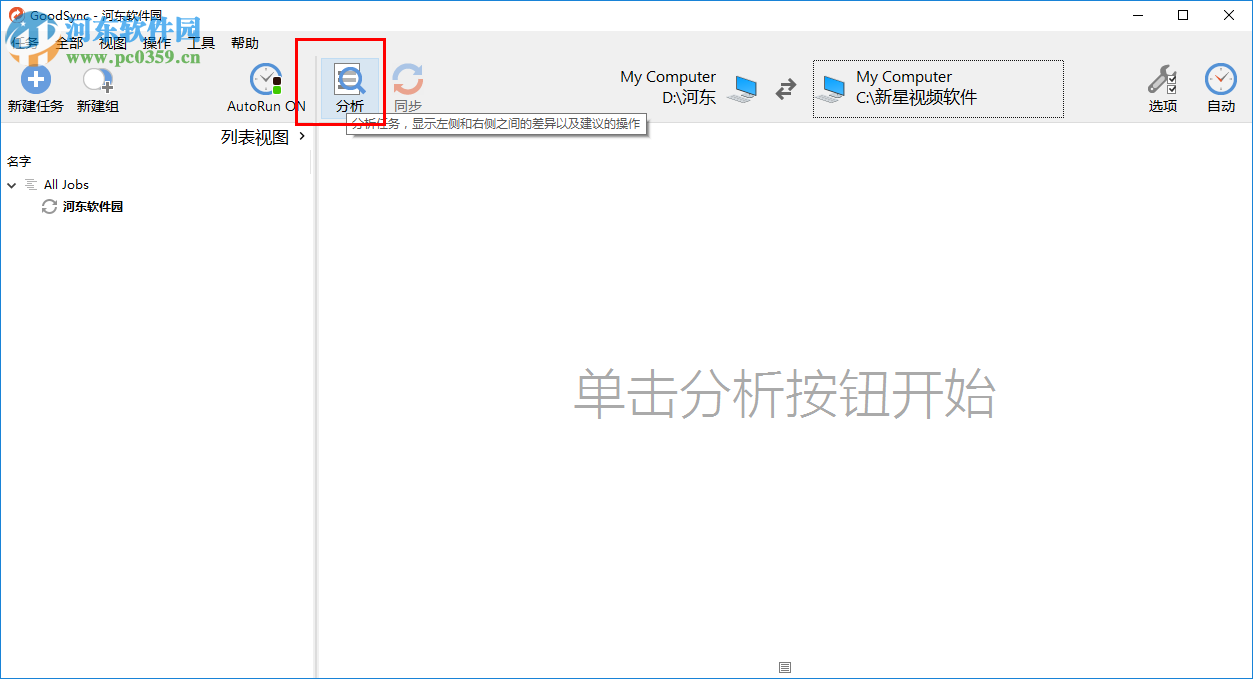
Task: Click the left My Computer device icon
Action: point(742,88)
